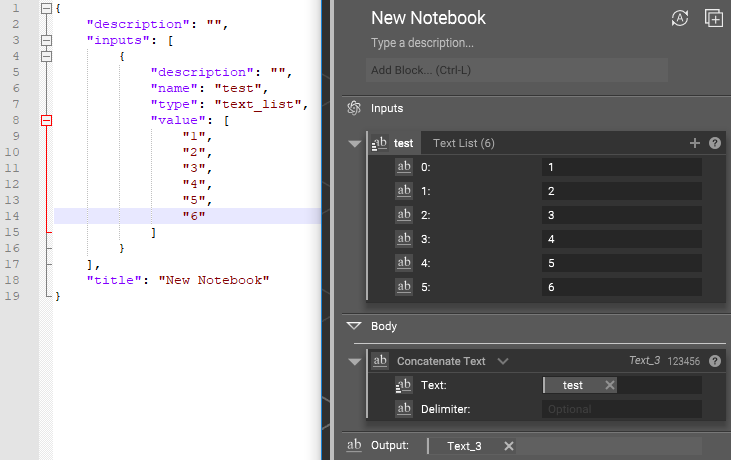Click the ab icon for list item 4
Screen dimensions: 731x460
pyautogui.click(x=404, y=263)
